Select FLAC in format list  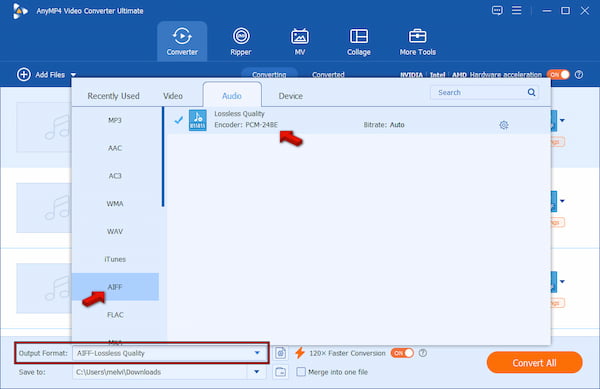click(x=115, y=314)
